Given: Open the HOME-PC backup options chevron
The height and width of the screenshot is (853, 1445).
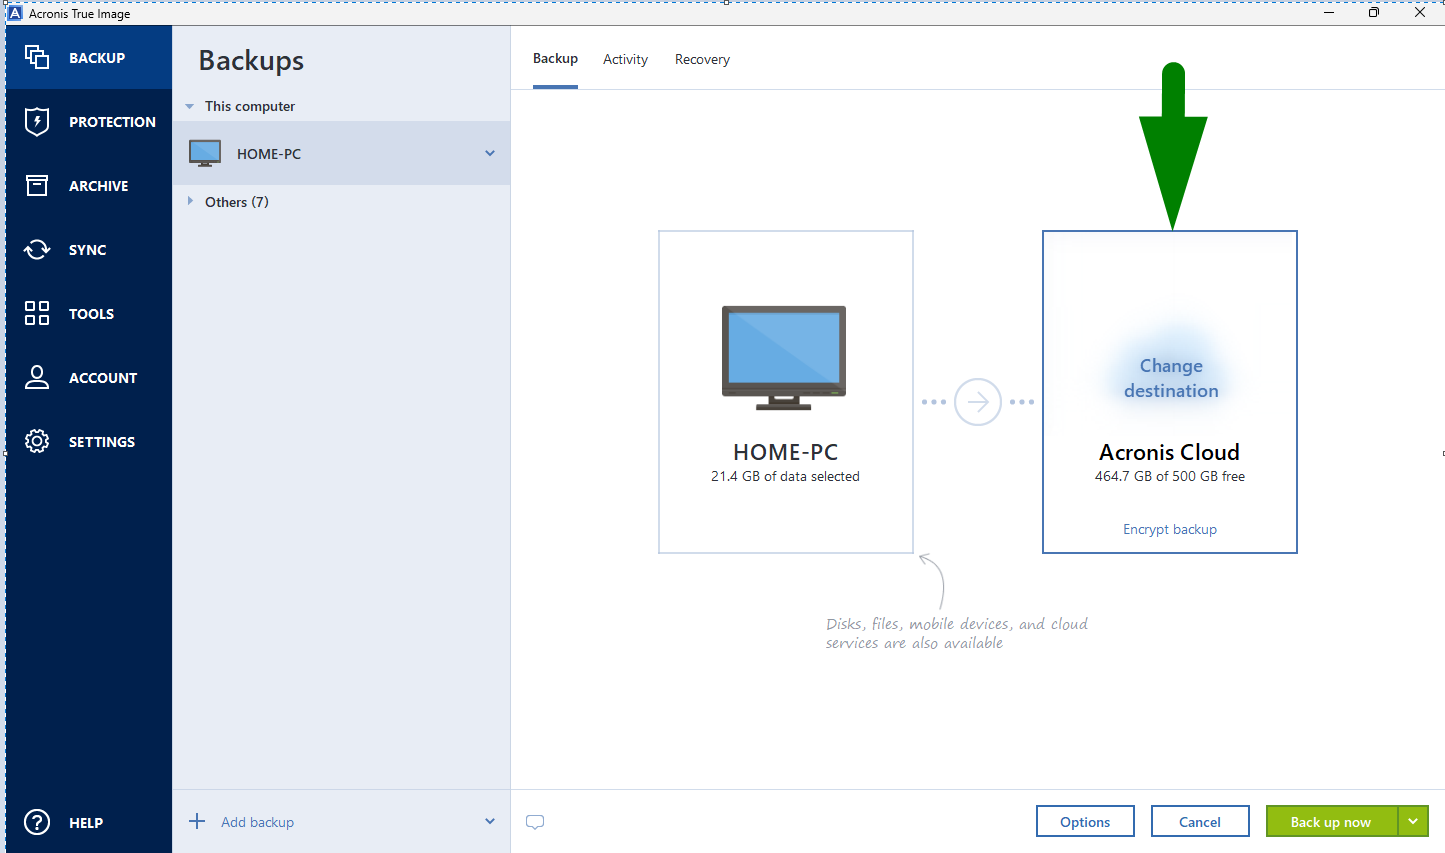Looking at the screenshot, I should (489, 153).
